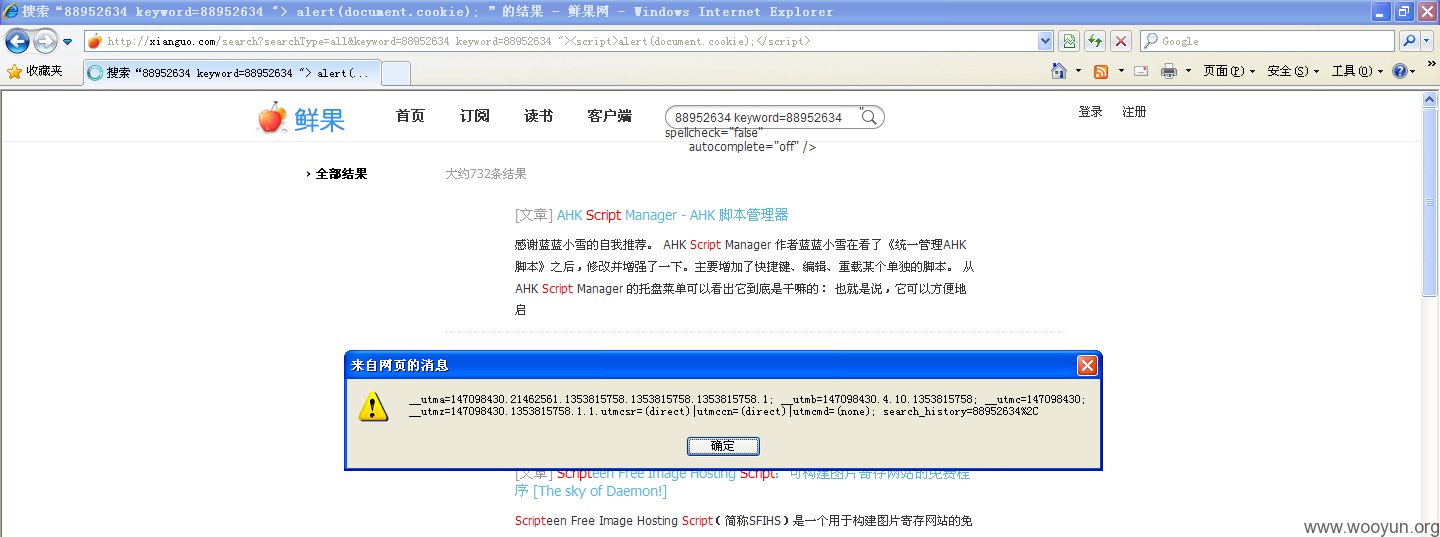Expand the Home icon dropdown arrow
The image size is (1440, 537).
[x=1078, y=71]
